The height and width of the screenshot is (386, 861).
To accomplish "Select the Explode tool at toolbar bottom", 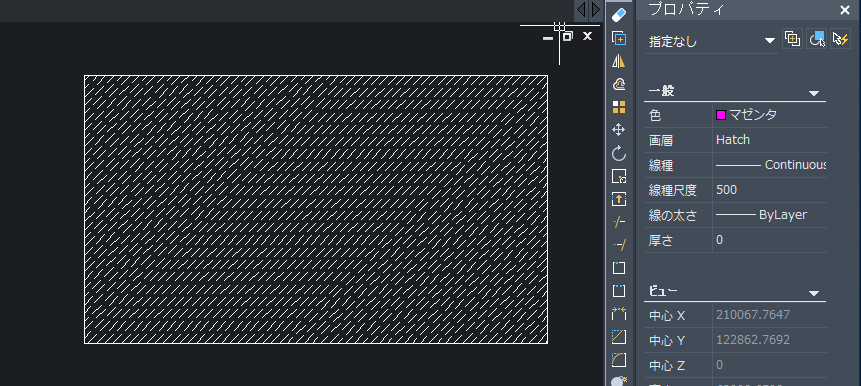I will pyautogui.click(x=619, y=381).
